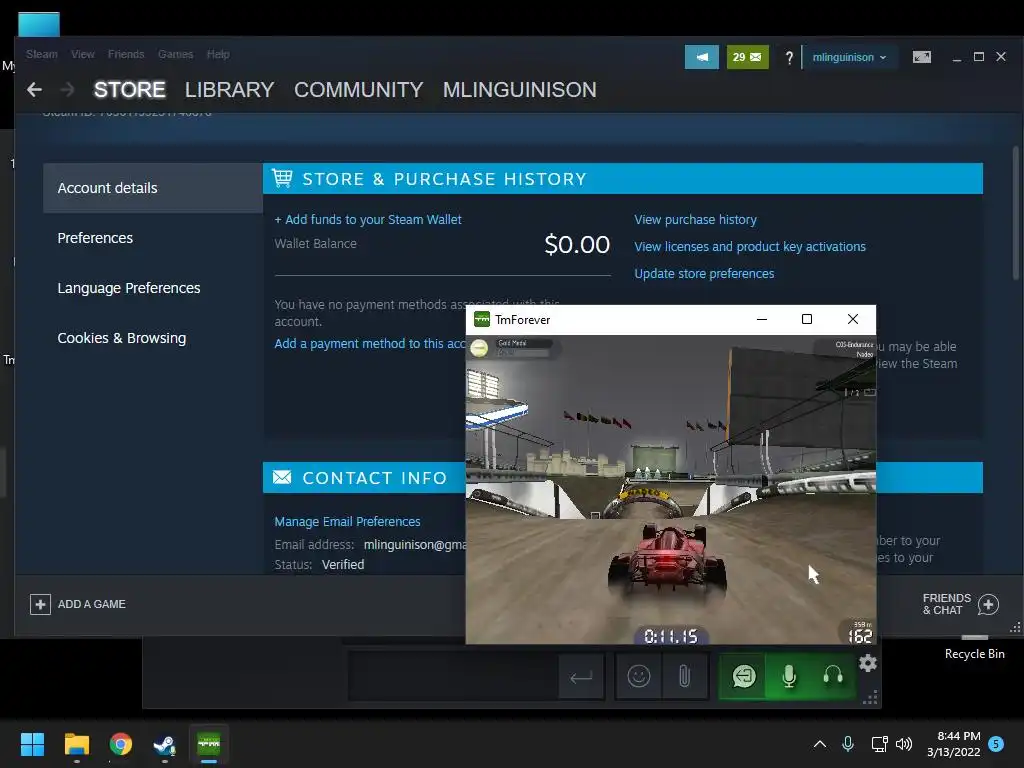Click View purchase history link
This screenshot has width=1024, height=768.
(x=696, y=219)
